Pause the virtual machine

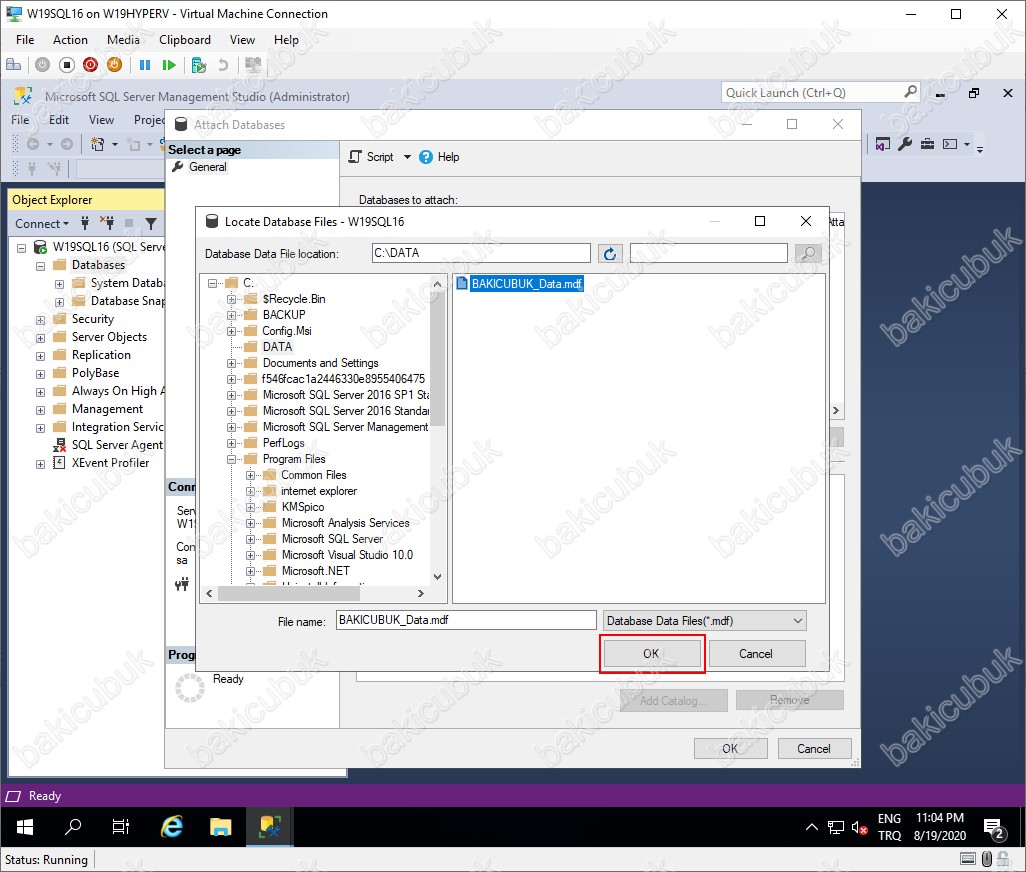(x=145, y=65)
